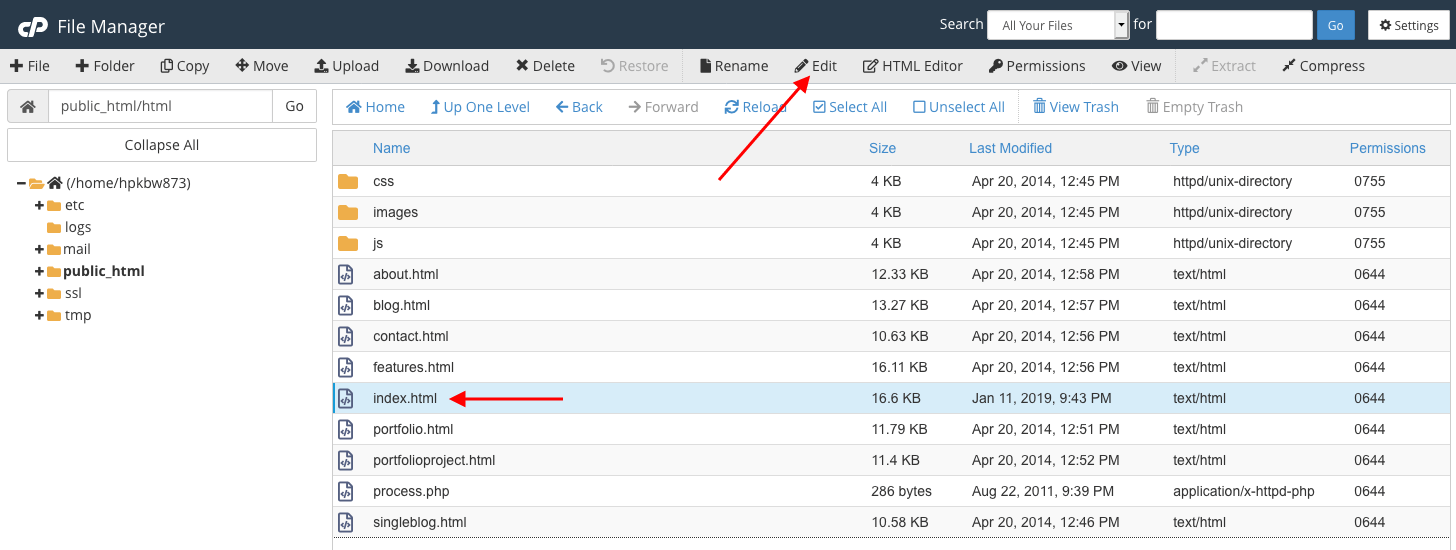Sort files by Last Modified column
The height and width of the screenshot is (550, 1456).
tap(1010, 148)
